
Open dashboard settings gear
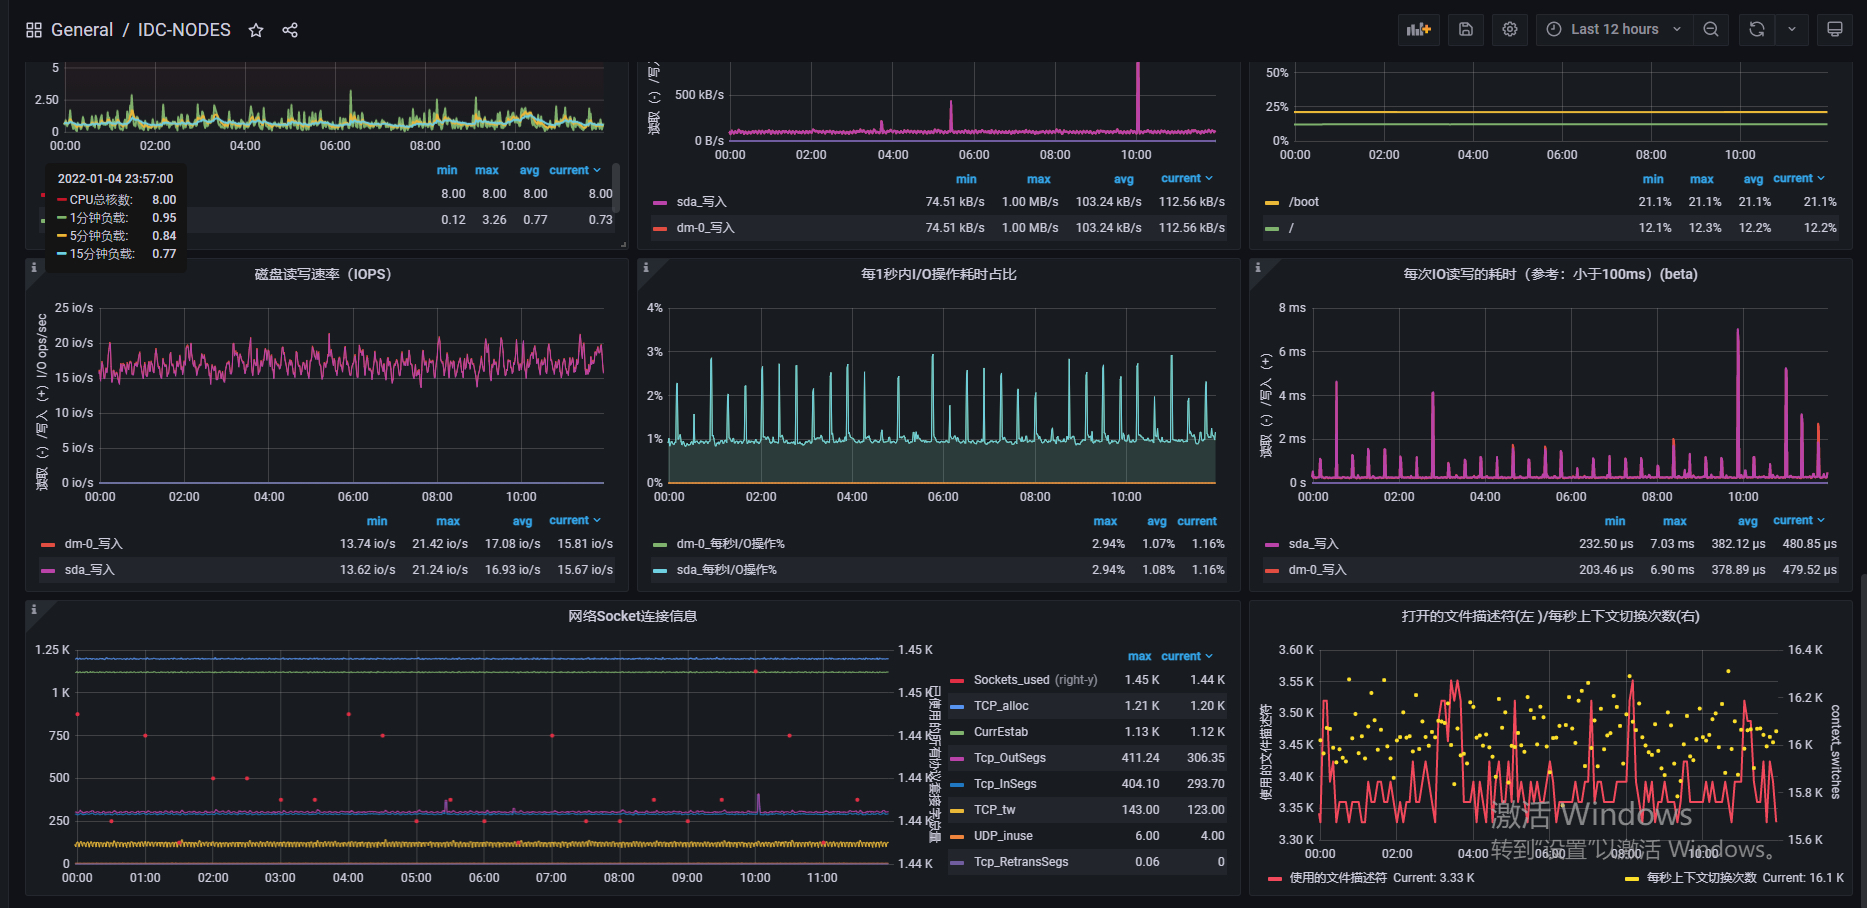pyautogui.click(x=1510, y=29)
